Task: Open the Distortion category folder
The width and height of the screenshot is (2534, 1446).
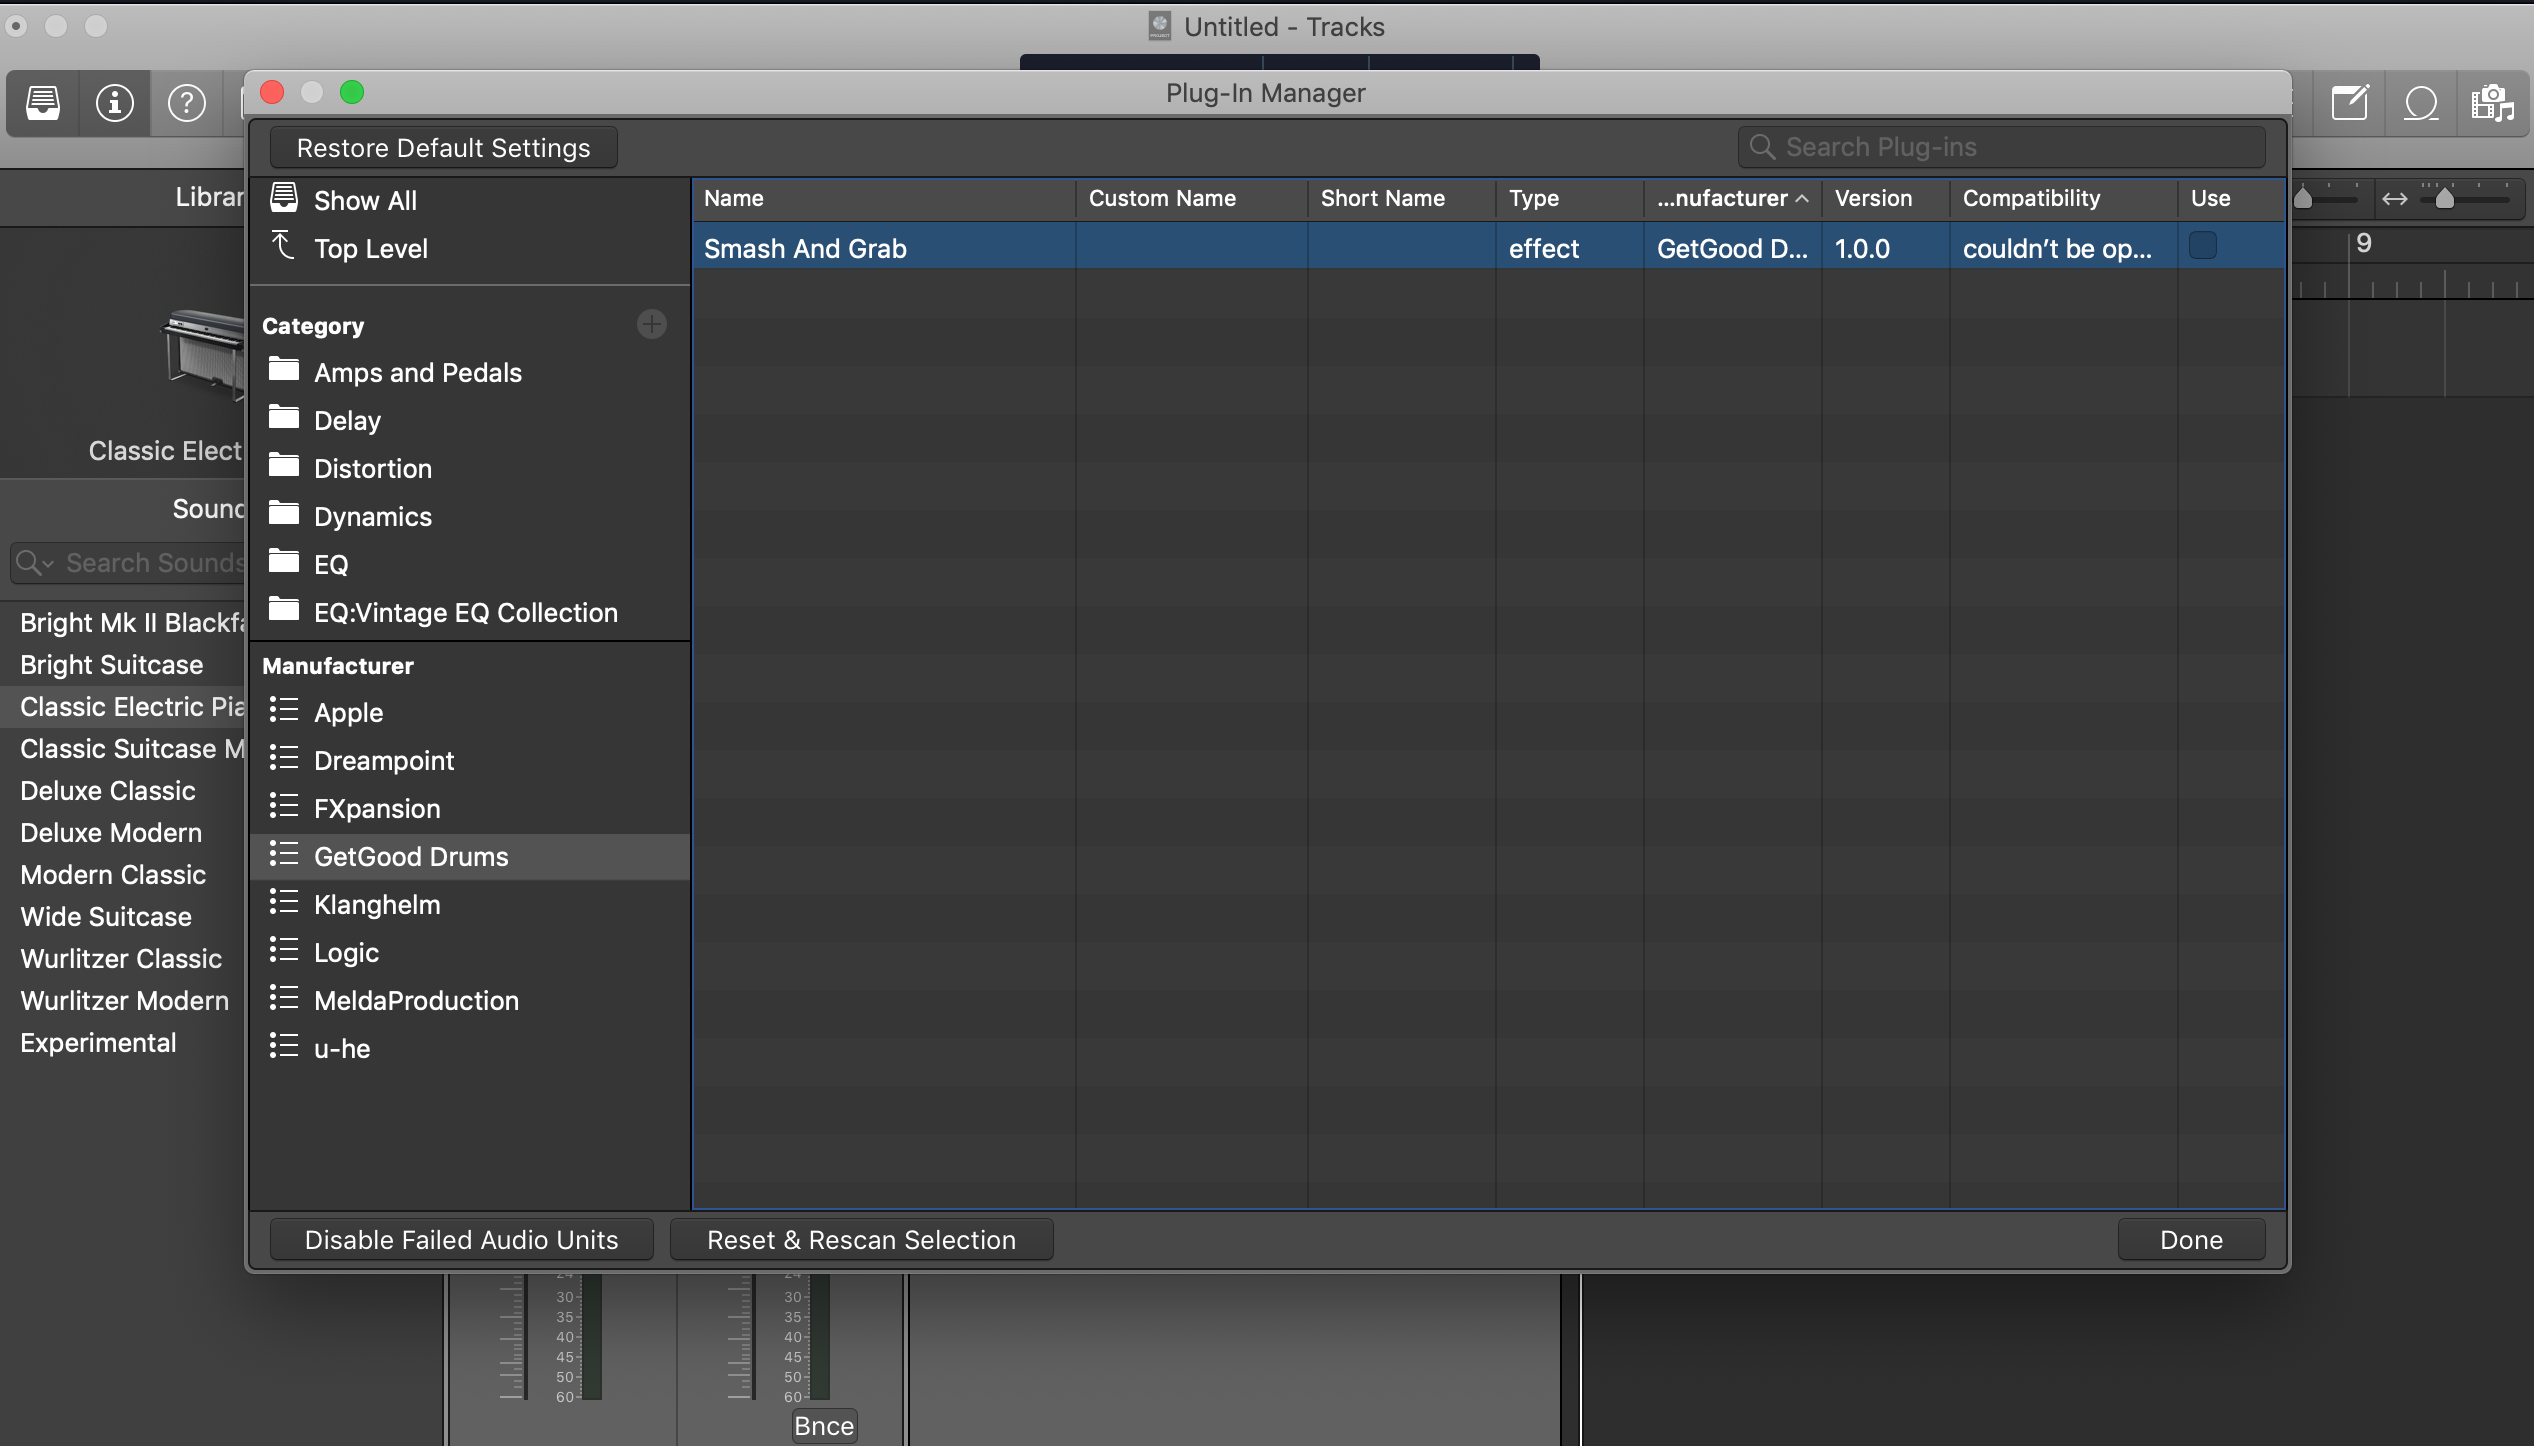Action: click(372, 468)
